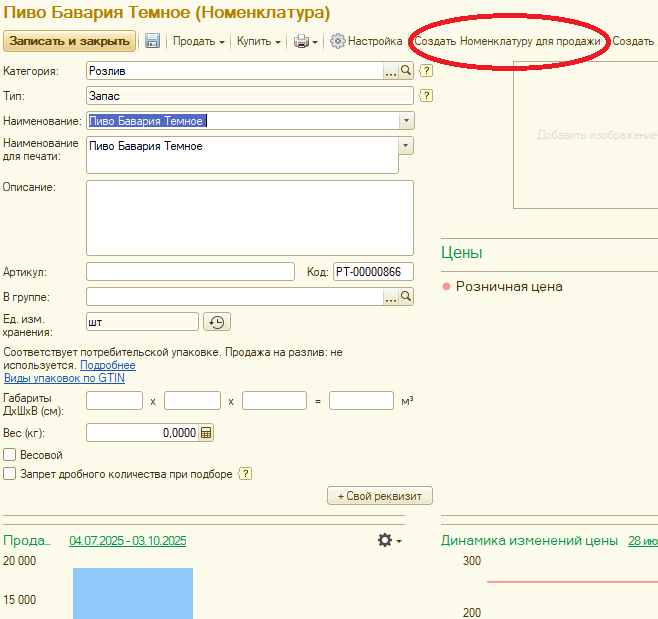This screenshot has height=619, width=658.
Task: Open the Купить dropdown menu
Action: click(x=258, y=41)
